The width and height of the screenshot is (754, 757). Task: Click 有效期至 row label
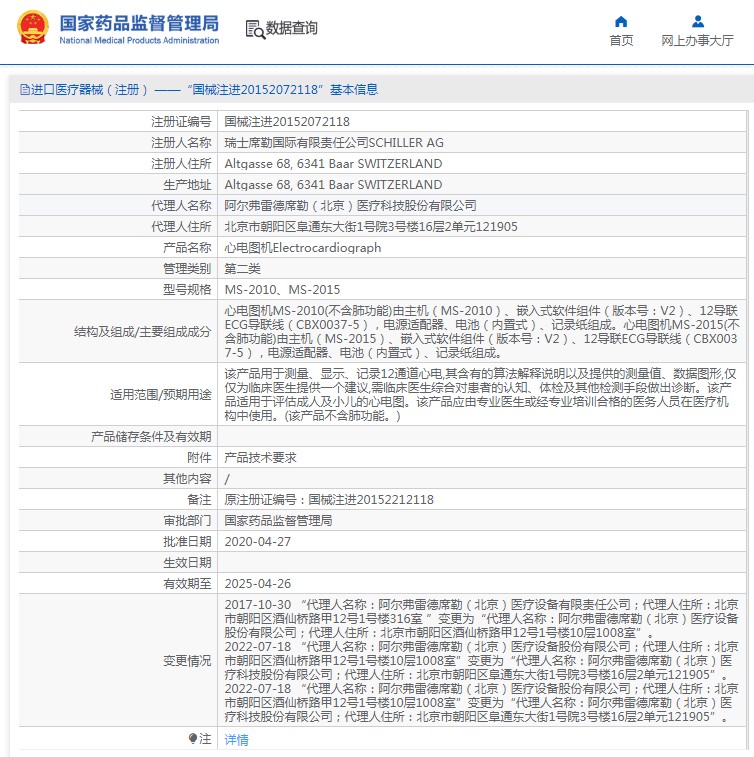[x=187, y=584]
